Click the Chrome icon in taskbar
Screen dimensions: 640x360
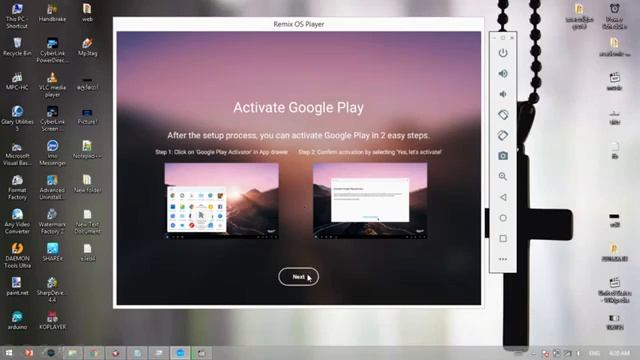point(94,353)
